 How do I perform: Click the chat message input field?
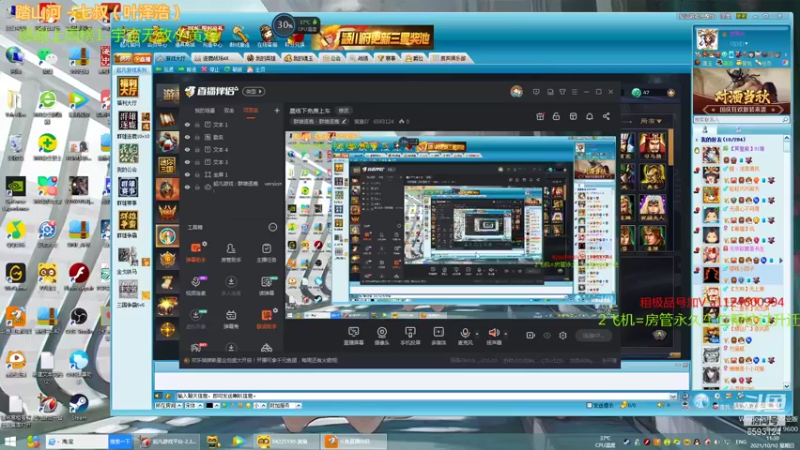coord(422,396)
